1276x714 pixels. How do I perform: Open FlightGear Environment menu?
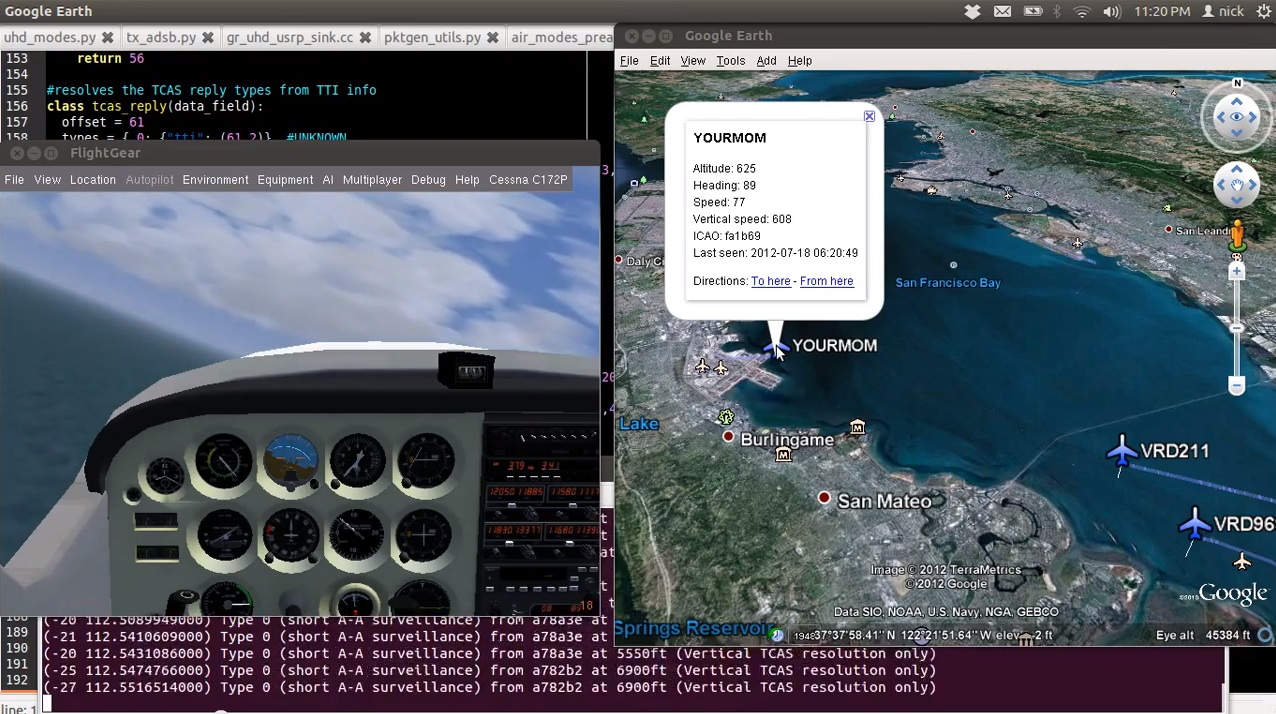click(215, 180)
